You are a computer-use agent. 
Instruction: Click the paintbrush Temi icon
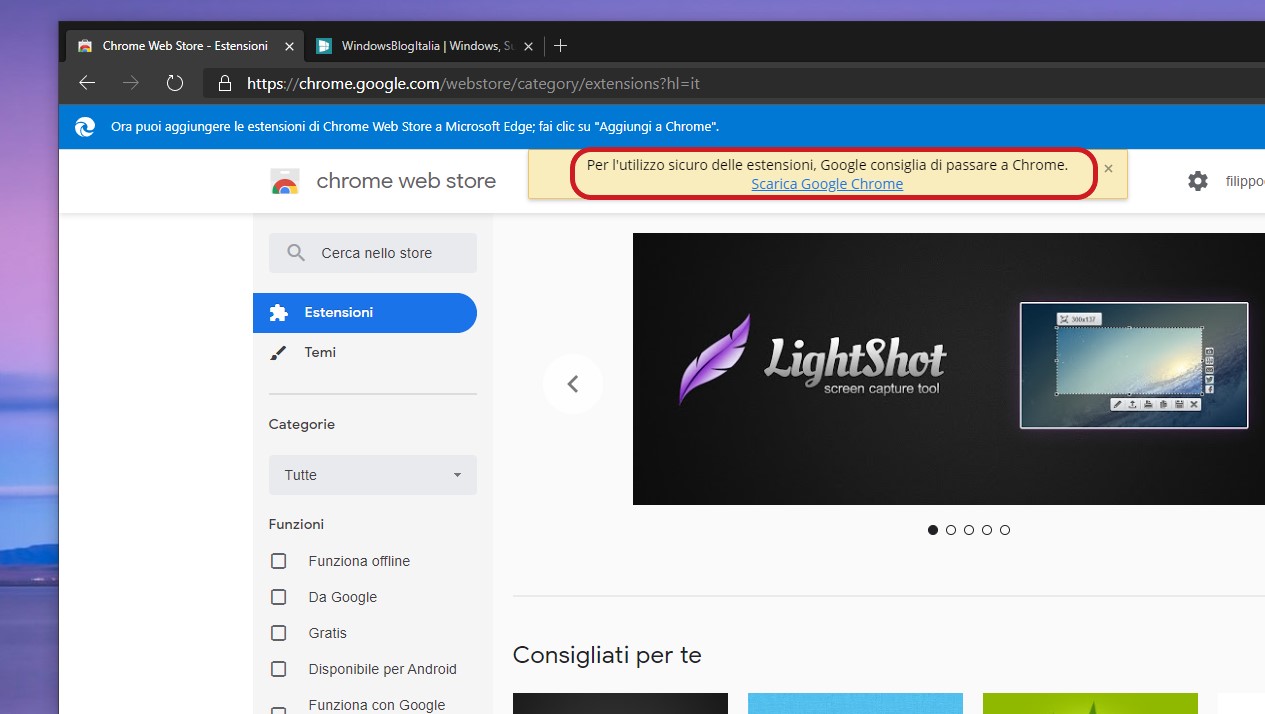click(x=279, y=353)
